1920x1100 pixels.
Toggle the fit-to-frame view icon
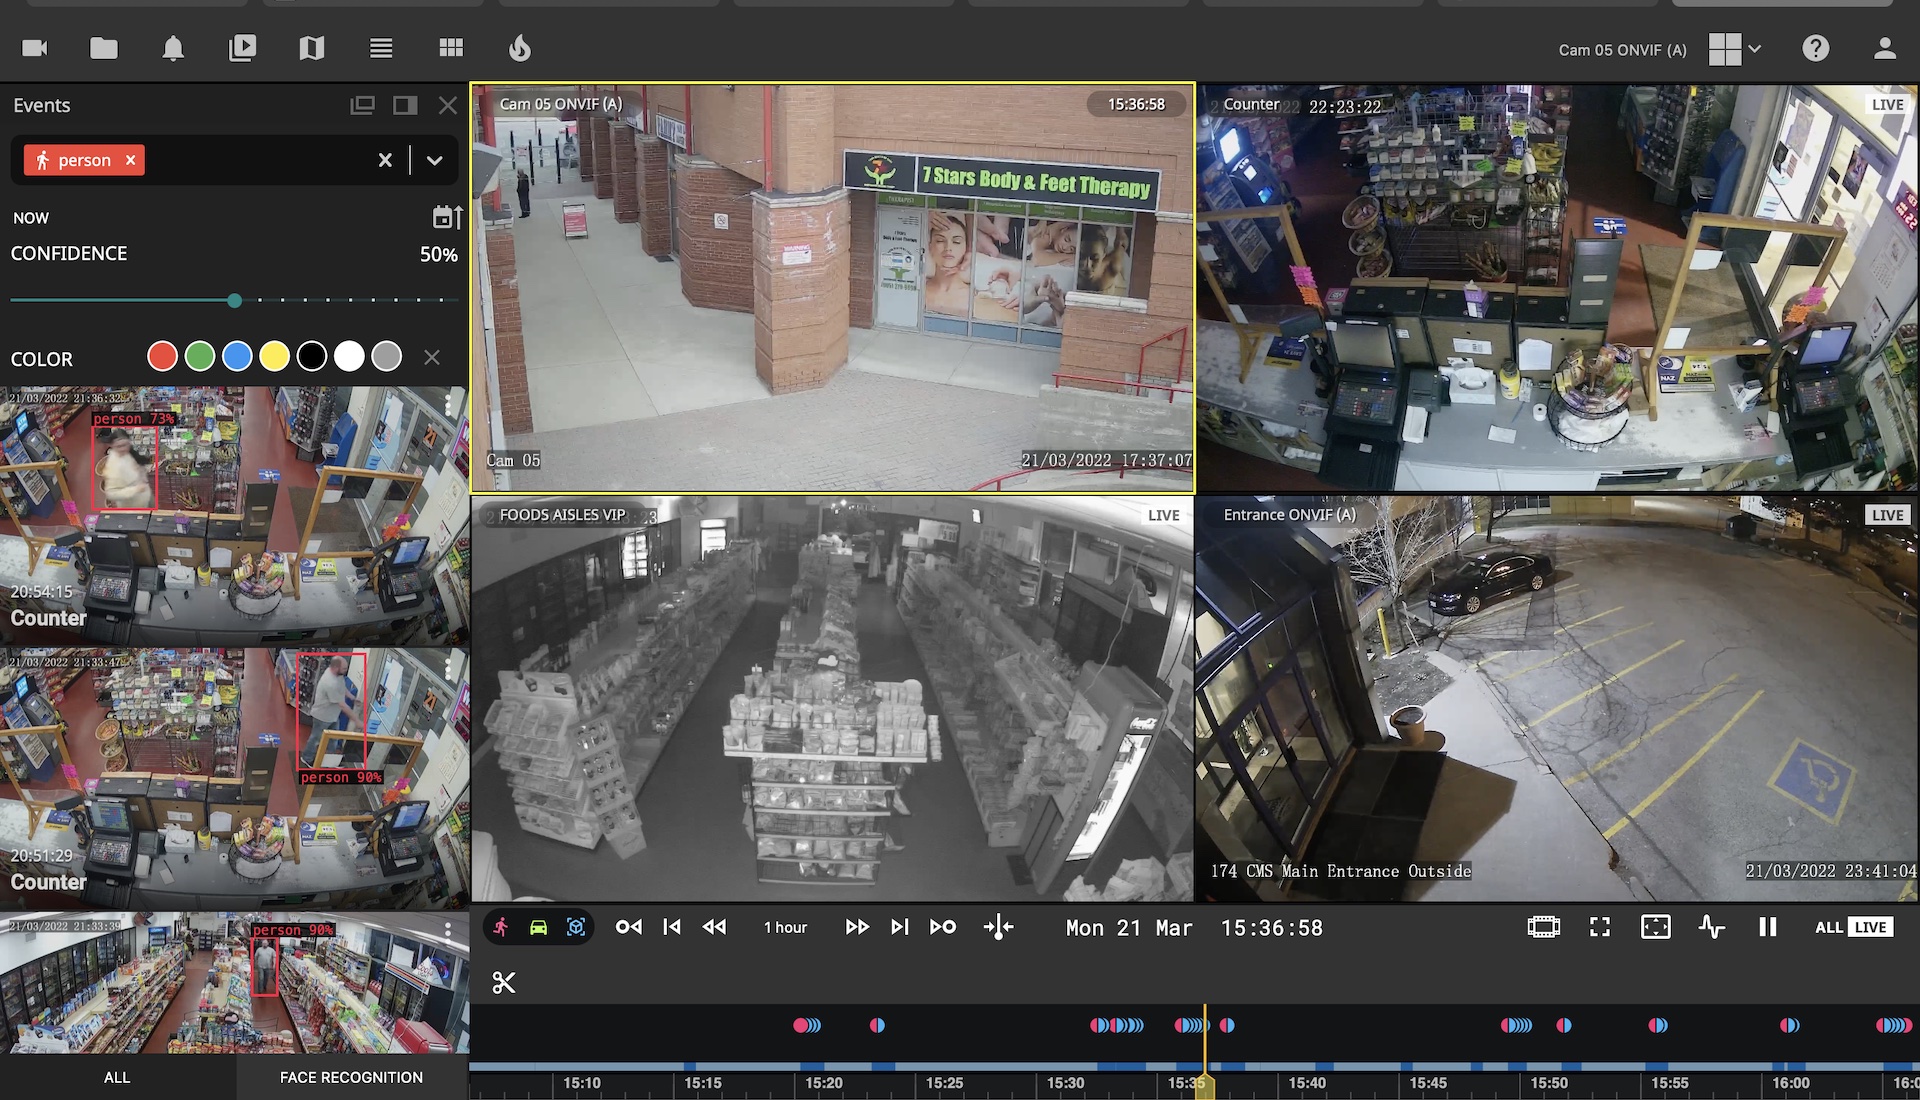point(1656,927)
